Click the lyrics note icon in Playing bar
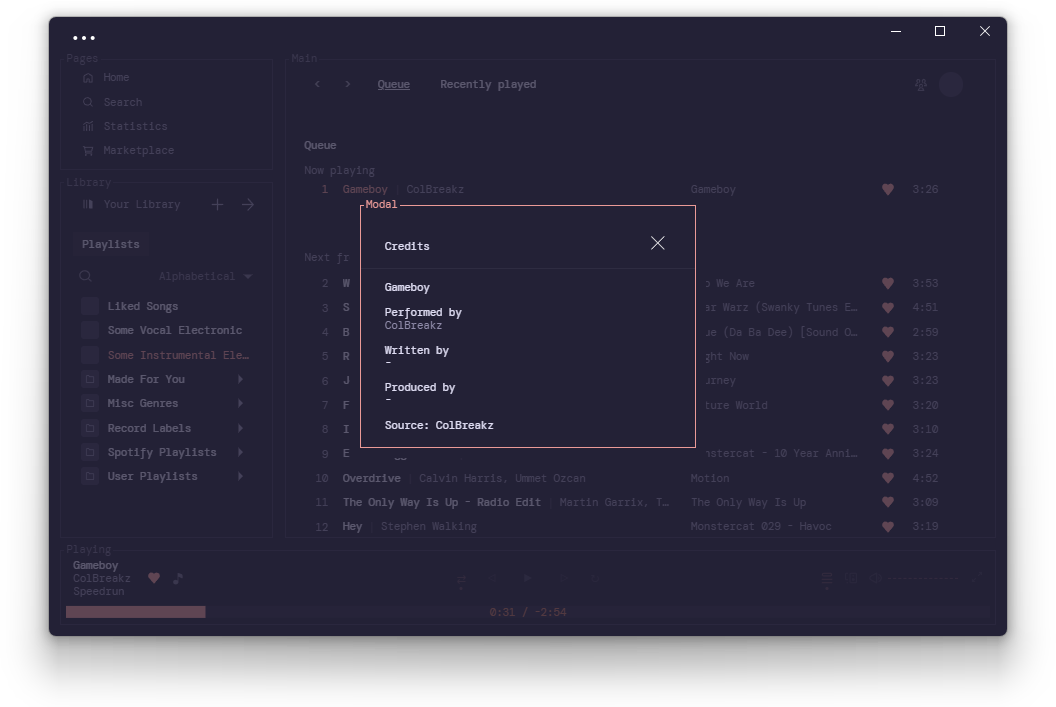1056x707 pixels. click(x=178, y=578)
